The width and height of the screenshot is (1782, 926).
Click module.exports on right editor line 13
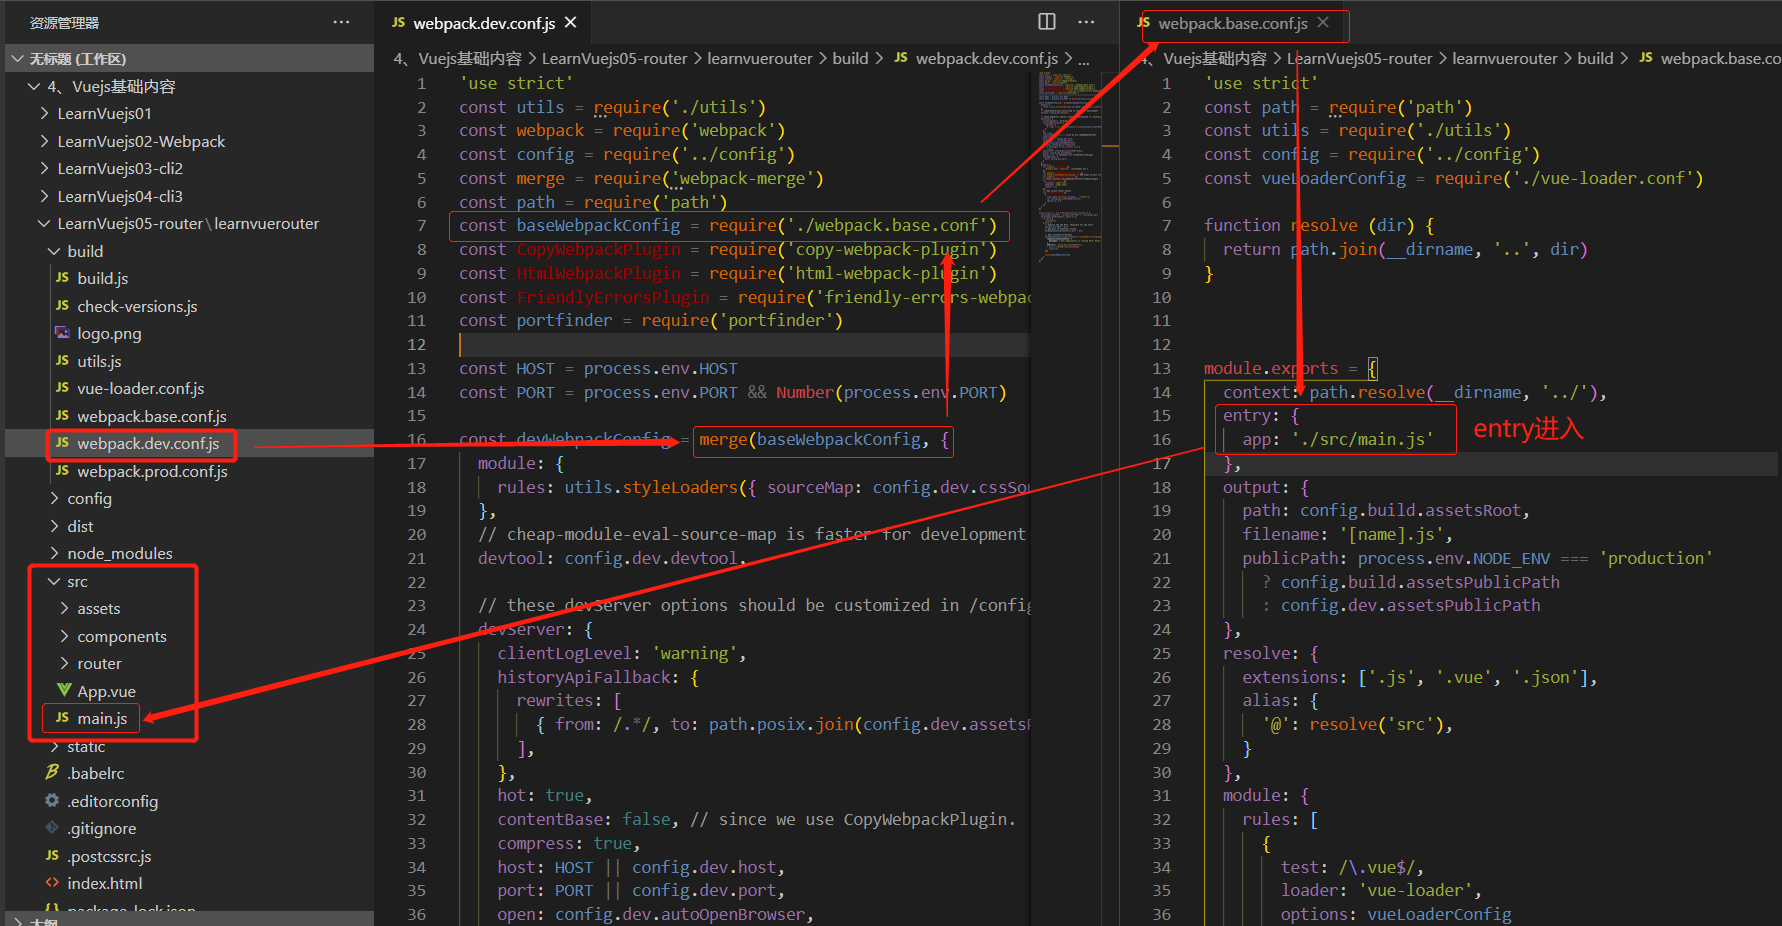[1270, 369]
